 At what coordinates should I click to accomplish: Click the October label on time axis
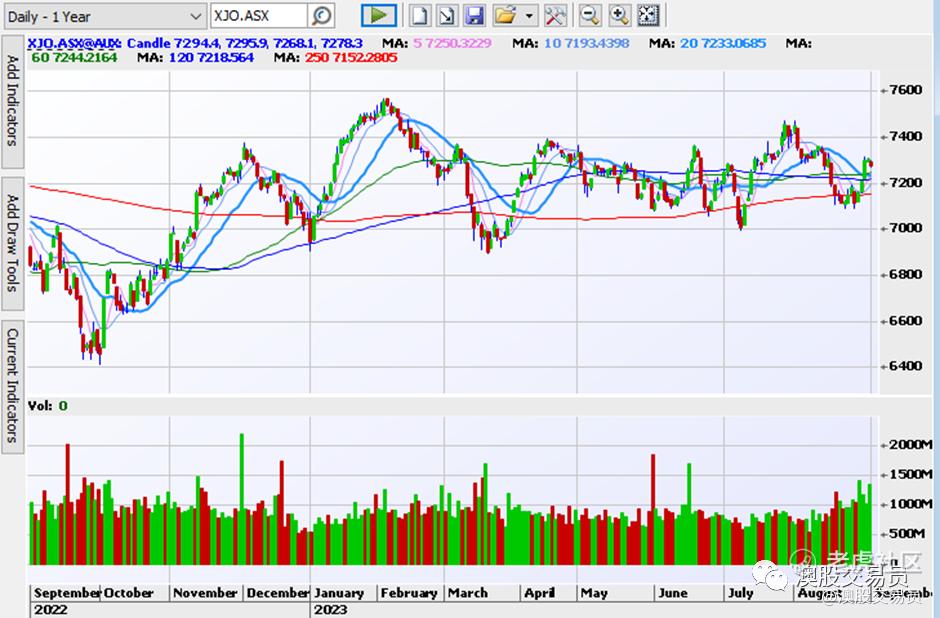point(128,593)
